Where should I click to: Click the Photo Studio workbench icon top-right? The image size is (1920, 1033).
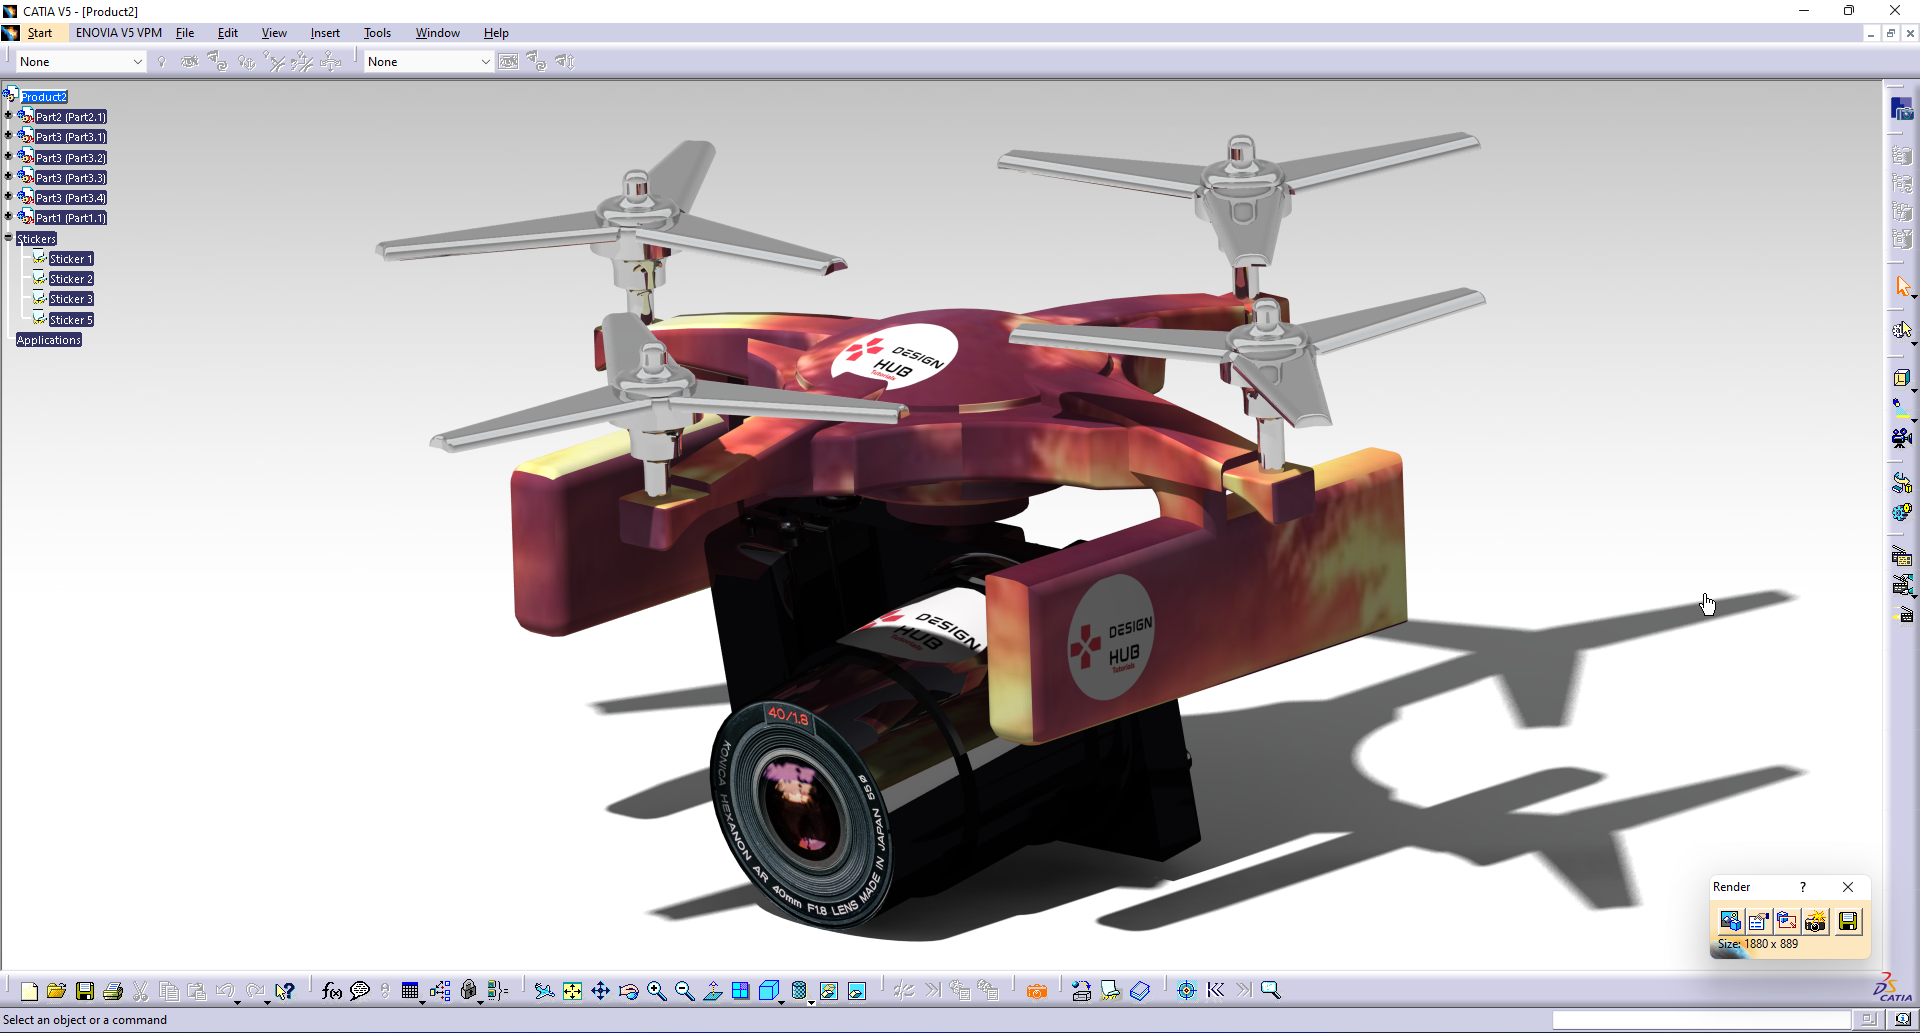click(x=1902, y=108)
